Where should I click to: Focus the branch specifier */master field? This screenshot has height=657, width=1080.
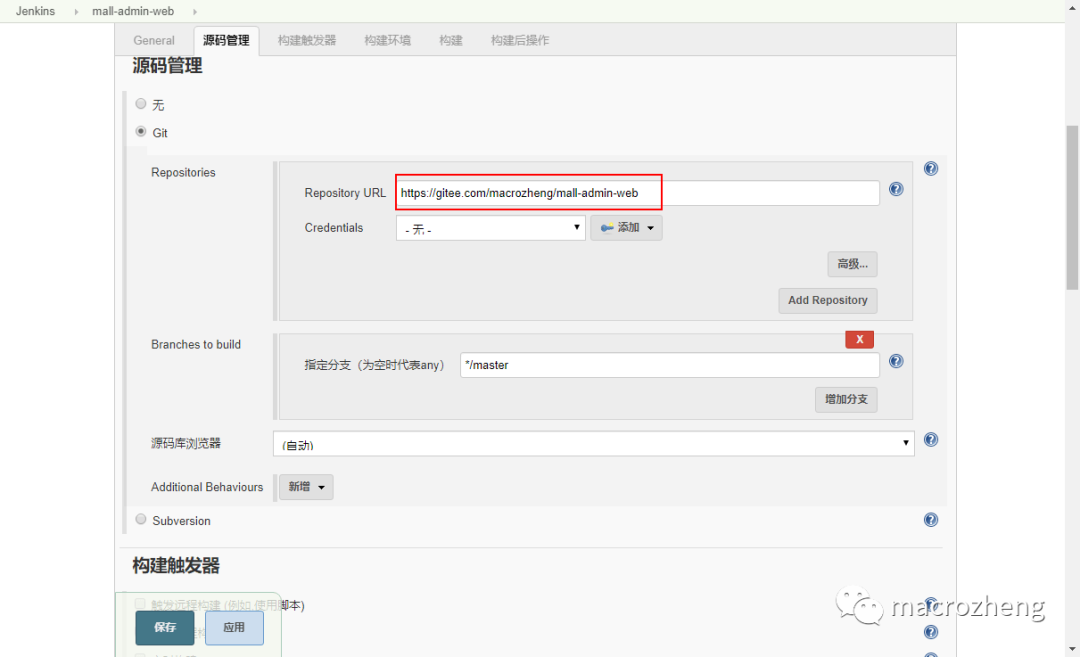(x=669, y=365)
